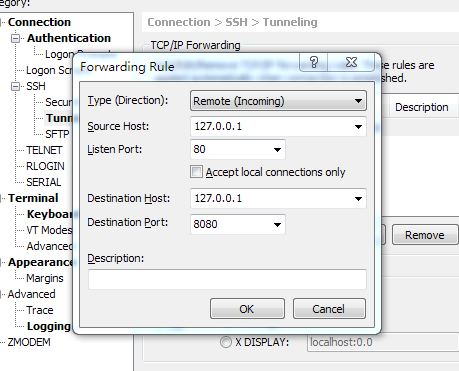The height and width of the screenshot is (371, 459).
Task: Select Logging under Advanced
Action: [49, 326]
